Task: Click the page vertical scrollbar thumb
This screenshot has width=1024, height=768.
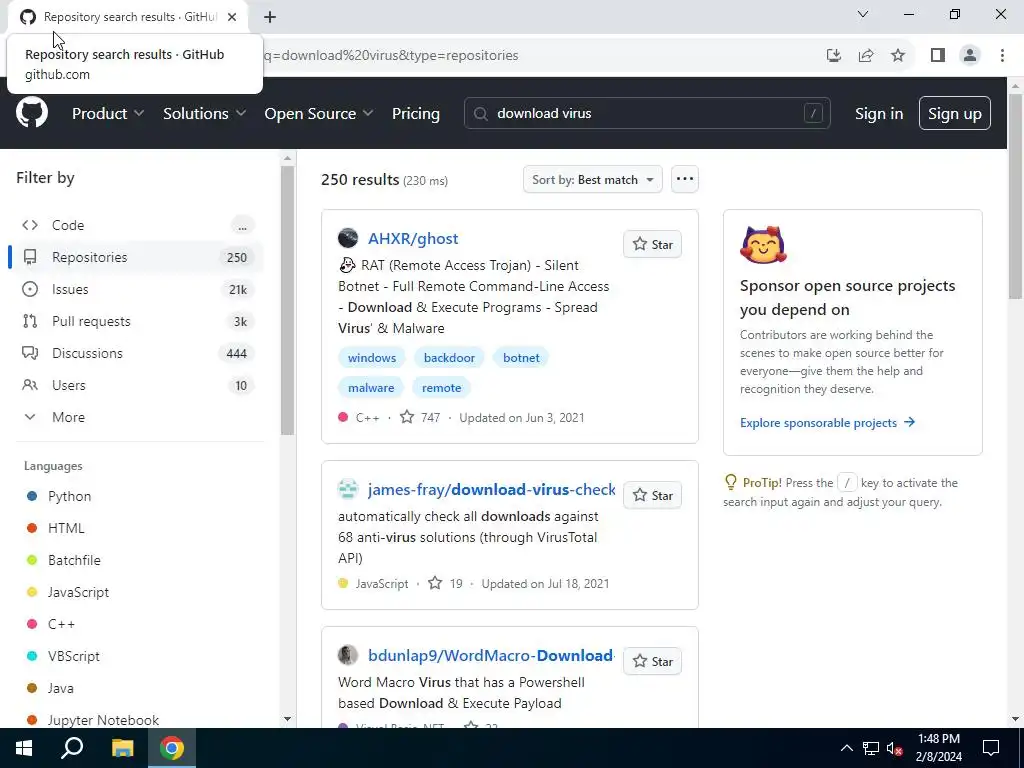Action: coord(1015,196)
